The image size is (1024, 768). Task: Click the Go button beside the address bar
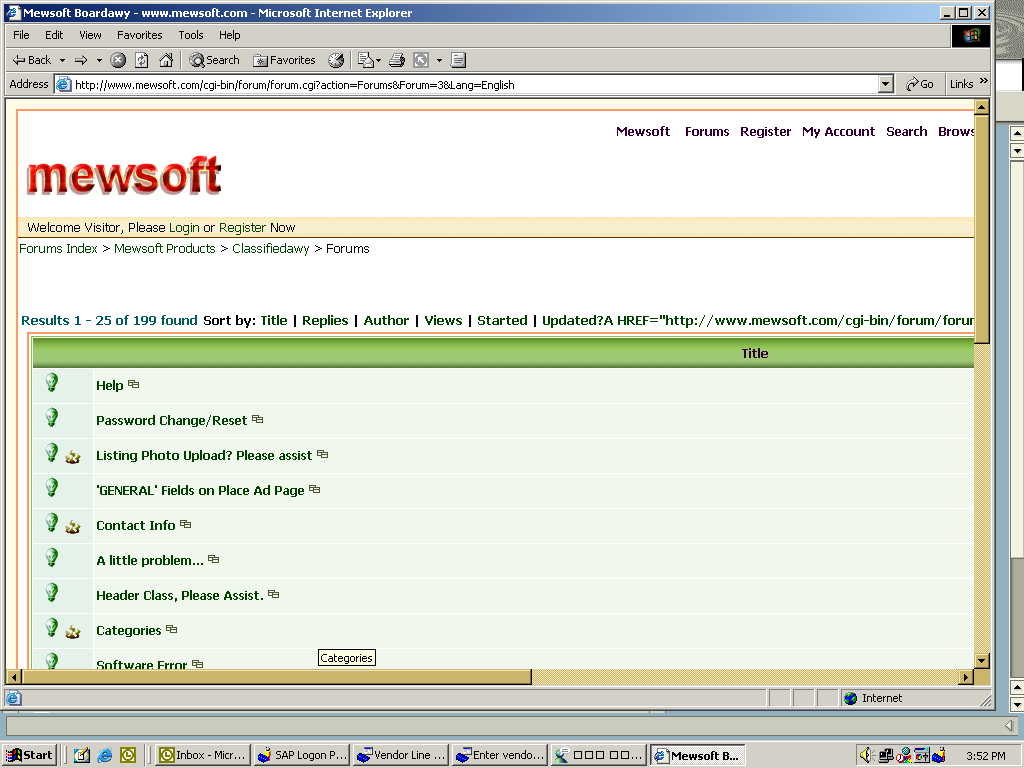coord(920,84)
